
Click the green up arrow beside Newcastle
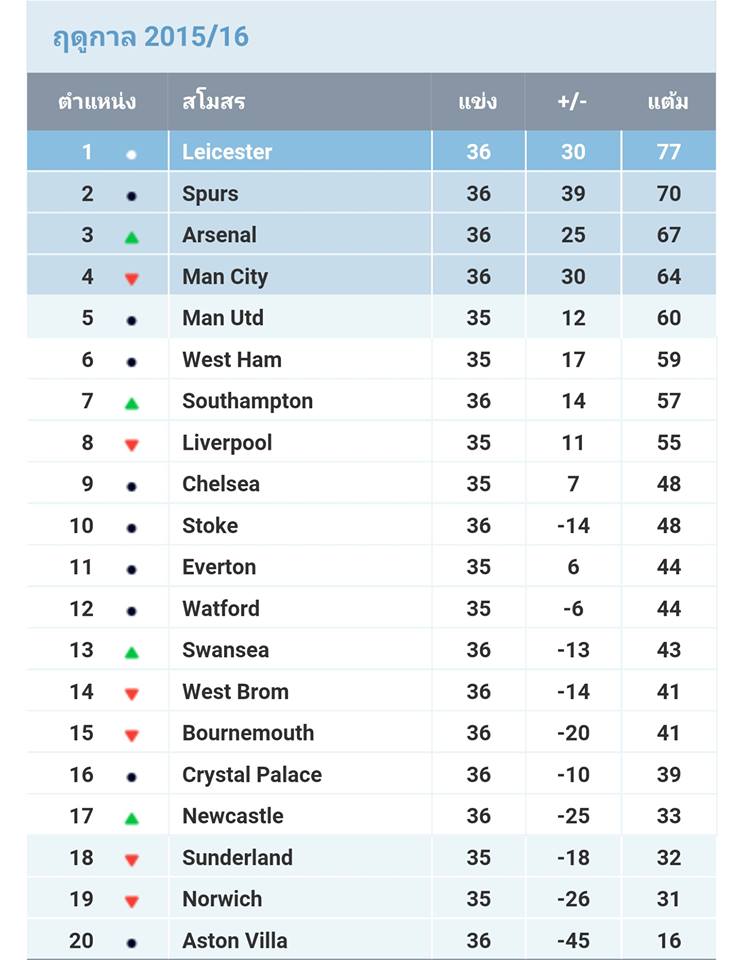click(x=132, y=819)
